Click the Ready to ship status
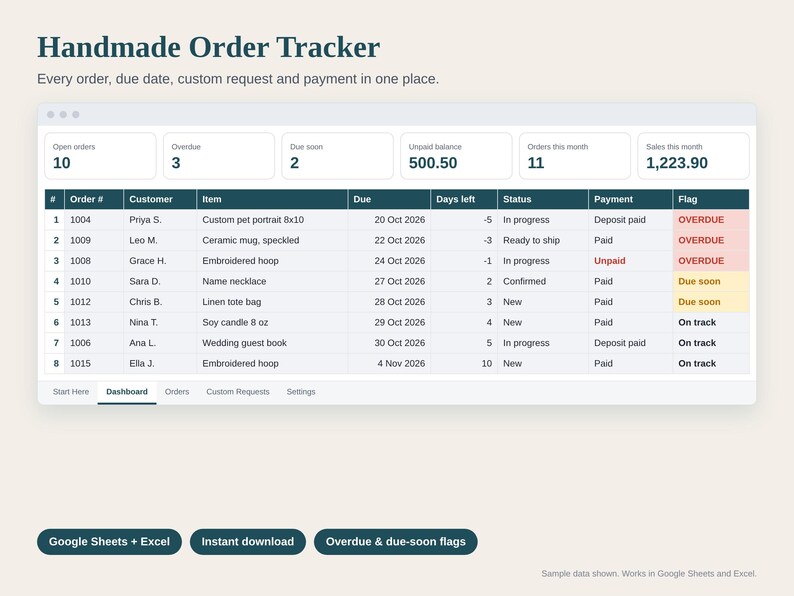Image resolution: width=794 pixels, height=596 pixels. tap(543, 241)
